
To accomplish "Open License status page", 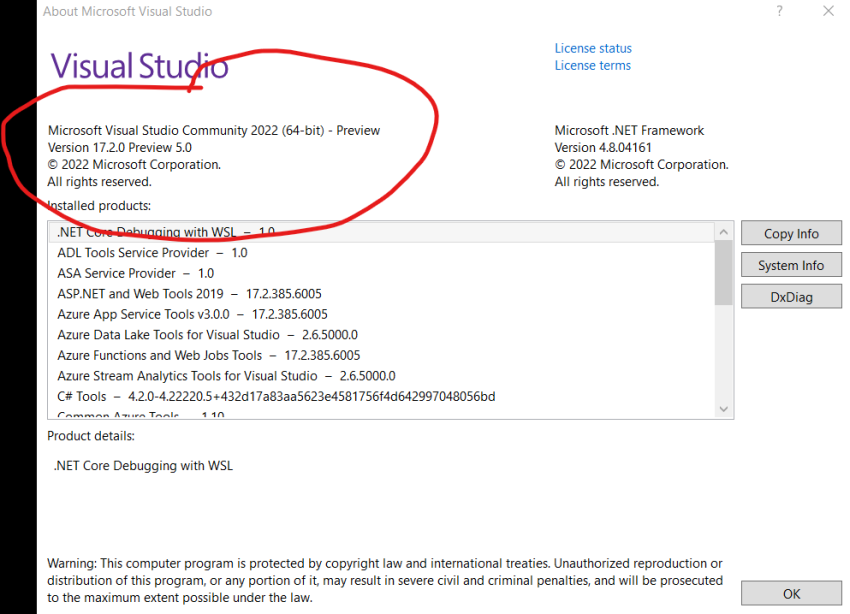I will [x=593, y=47].
